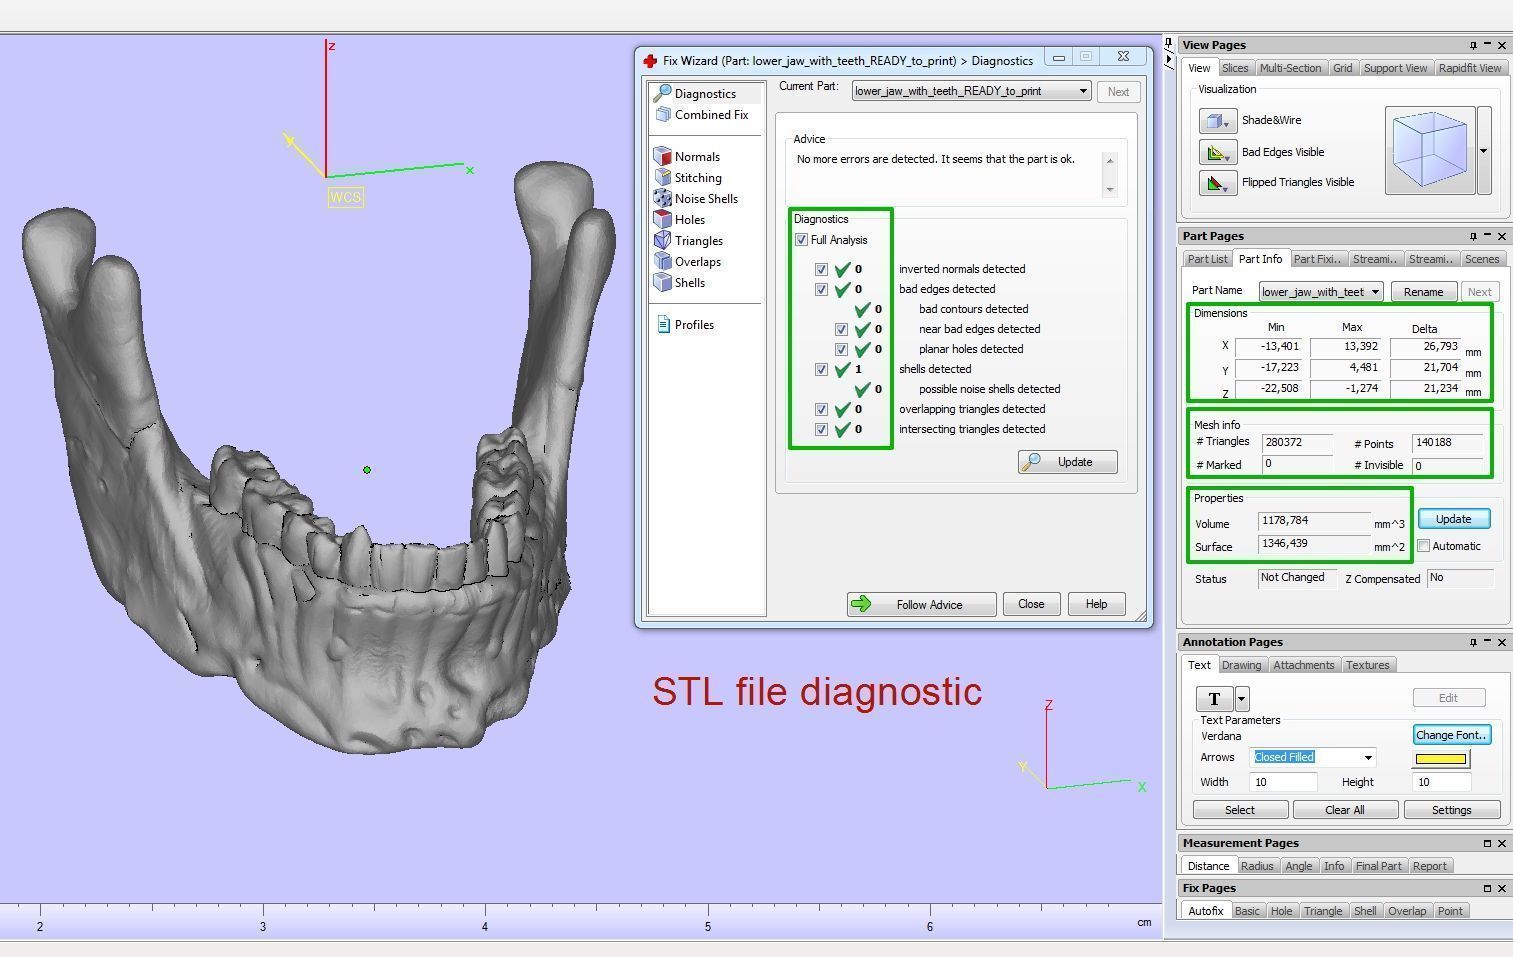Expand the dropdown beside the T tool

point(1241,698)
